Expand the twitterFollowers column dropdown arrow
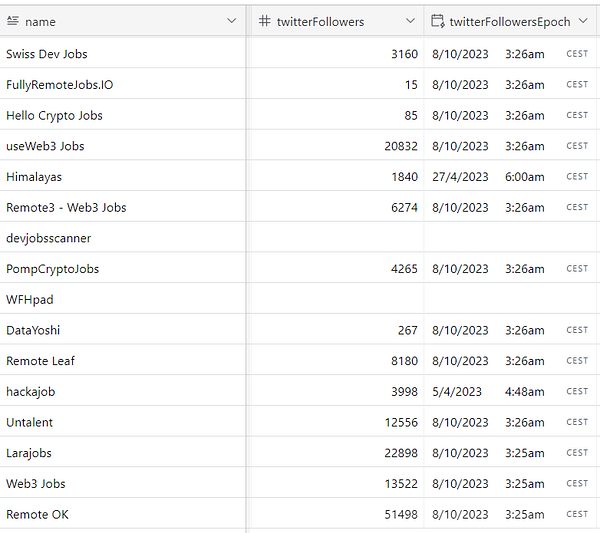Viewport: 600px width, 533px height. click(410, 21)
